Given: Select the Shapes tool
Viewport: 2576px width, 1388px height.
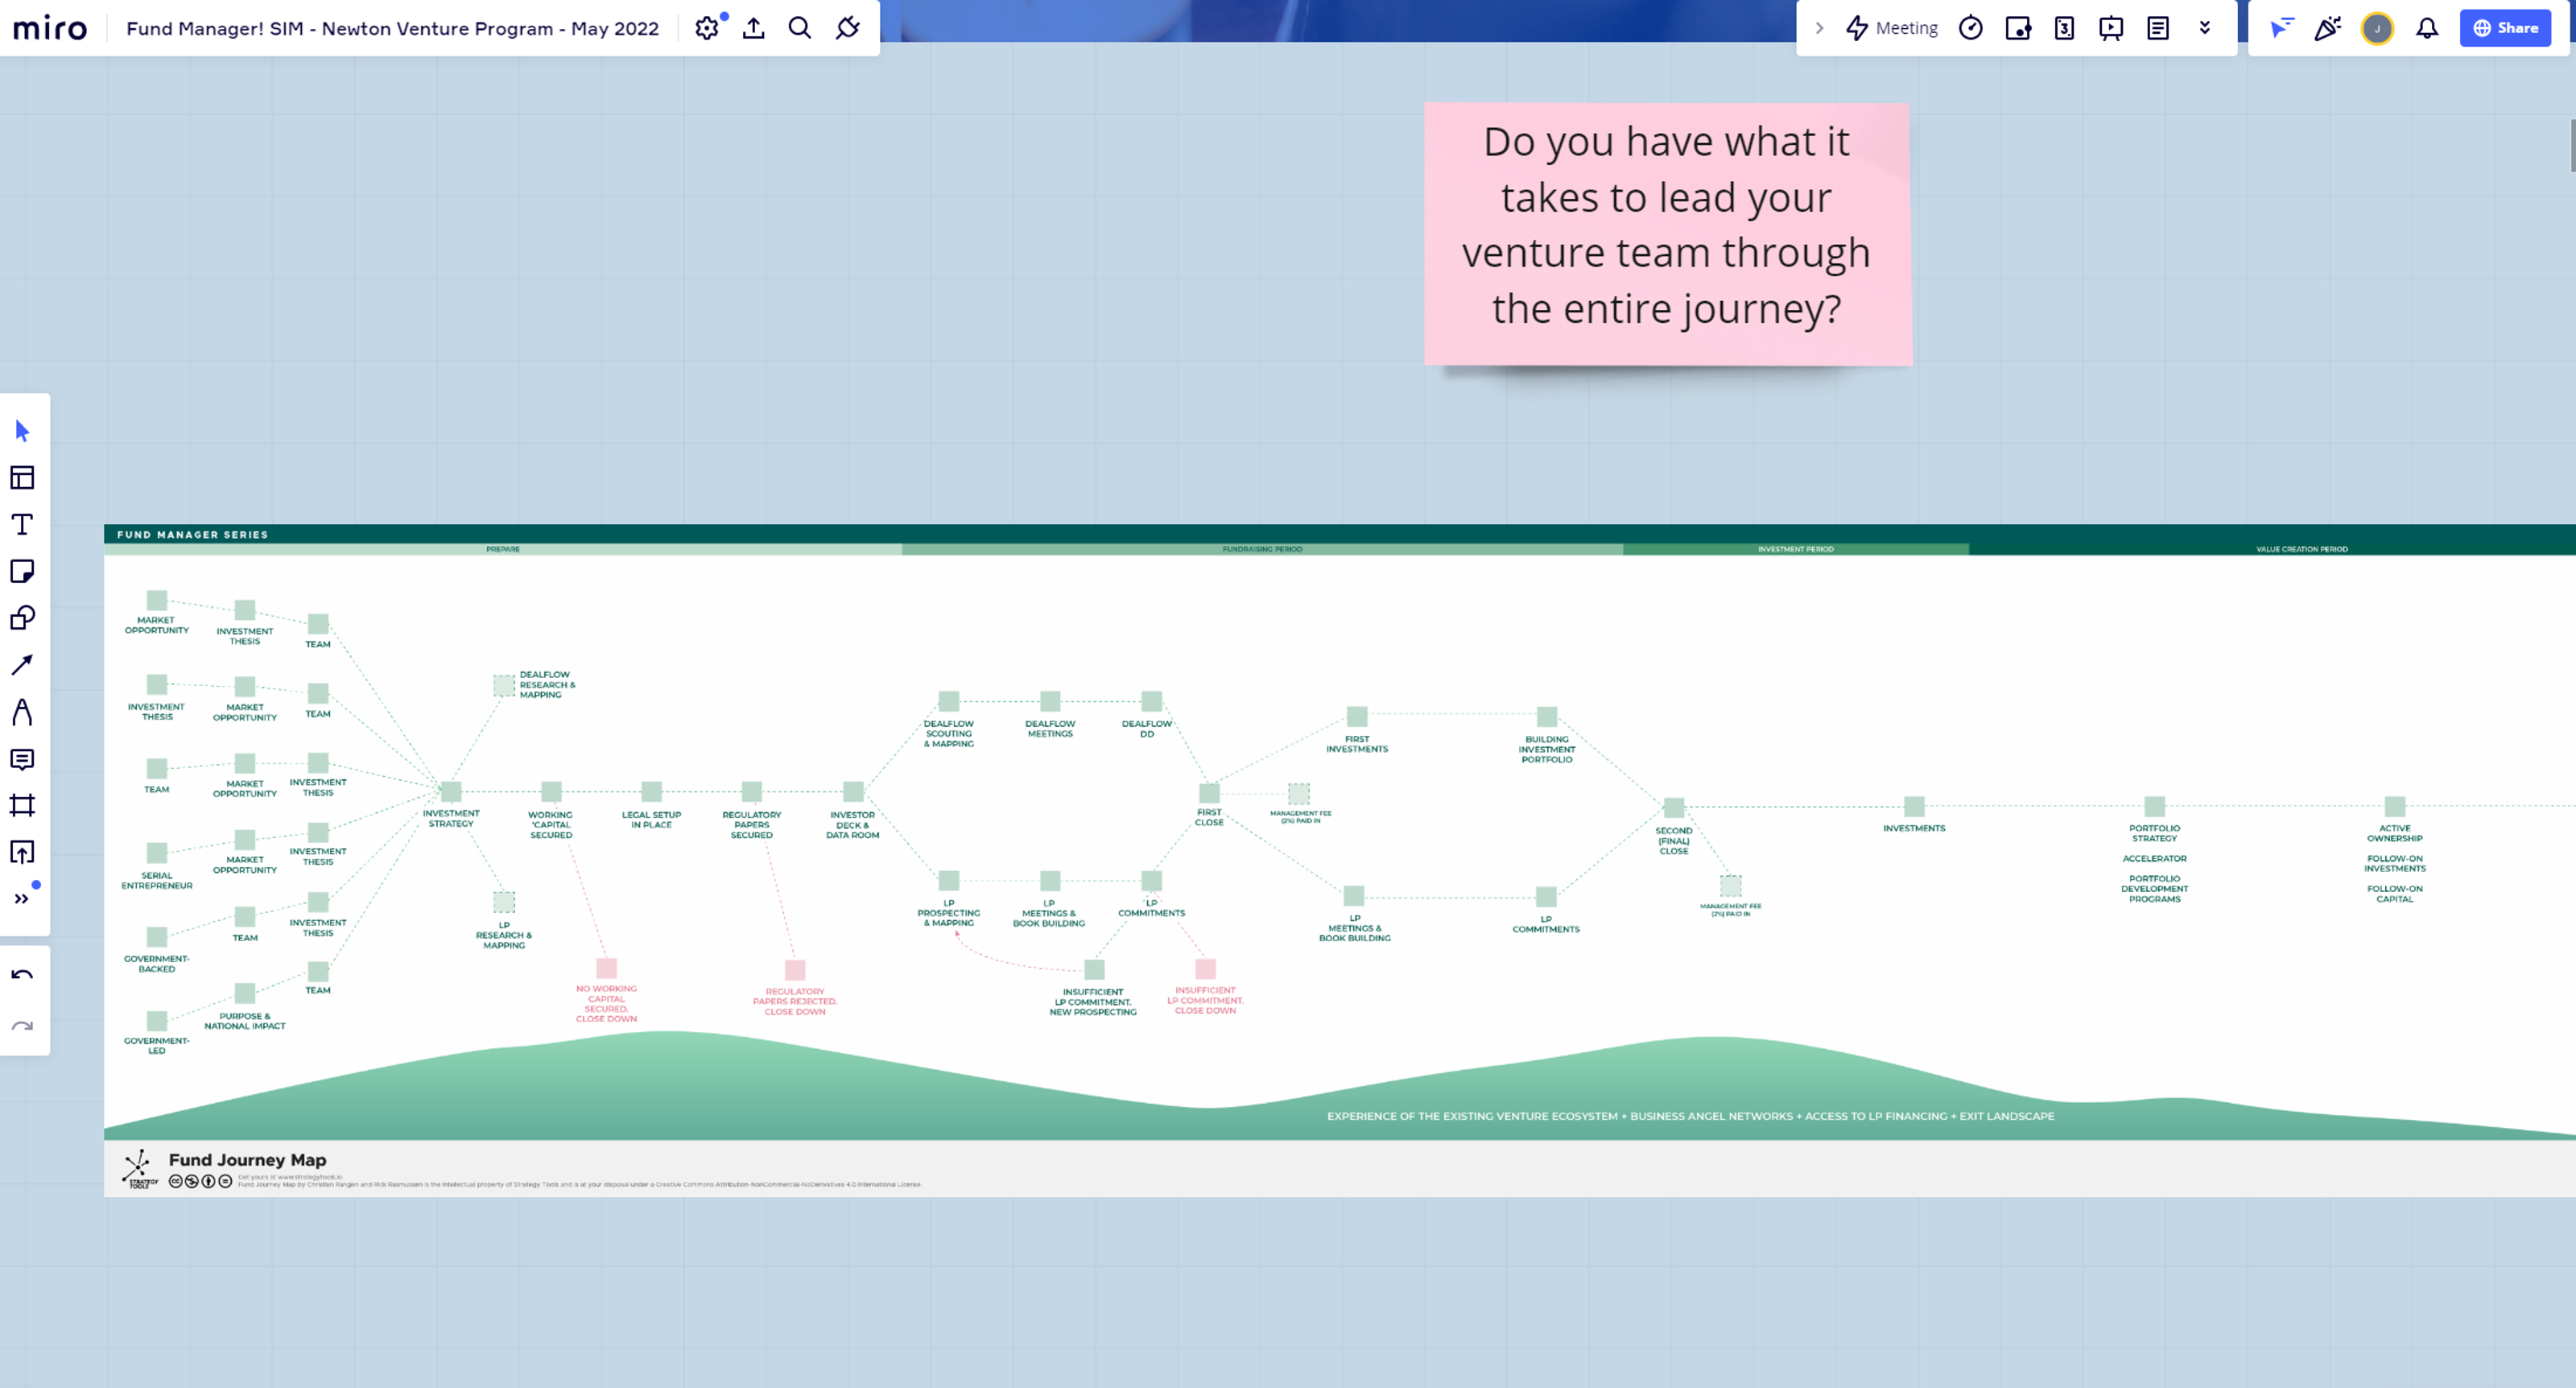Looking at the screenshot, I should (22, 618).
